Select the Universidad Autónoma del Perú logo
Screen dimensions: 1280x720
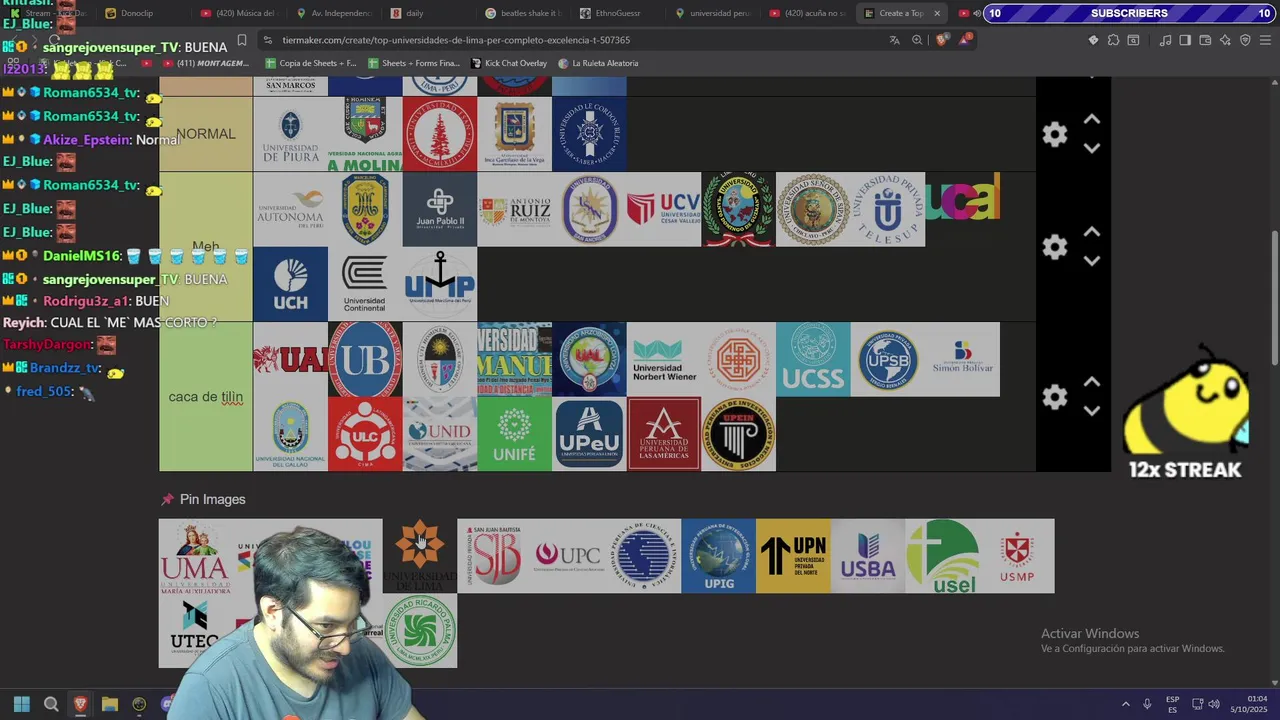pyautogui.click(x=290, y=209)
